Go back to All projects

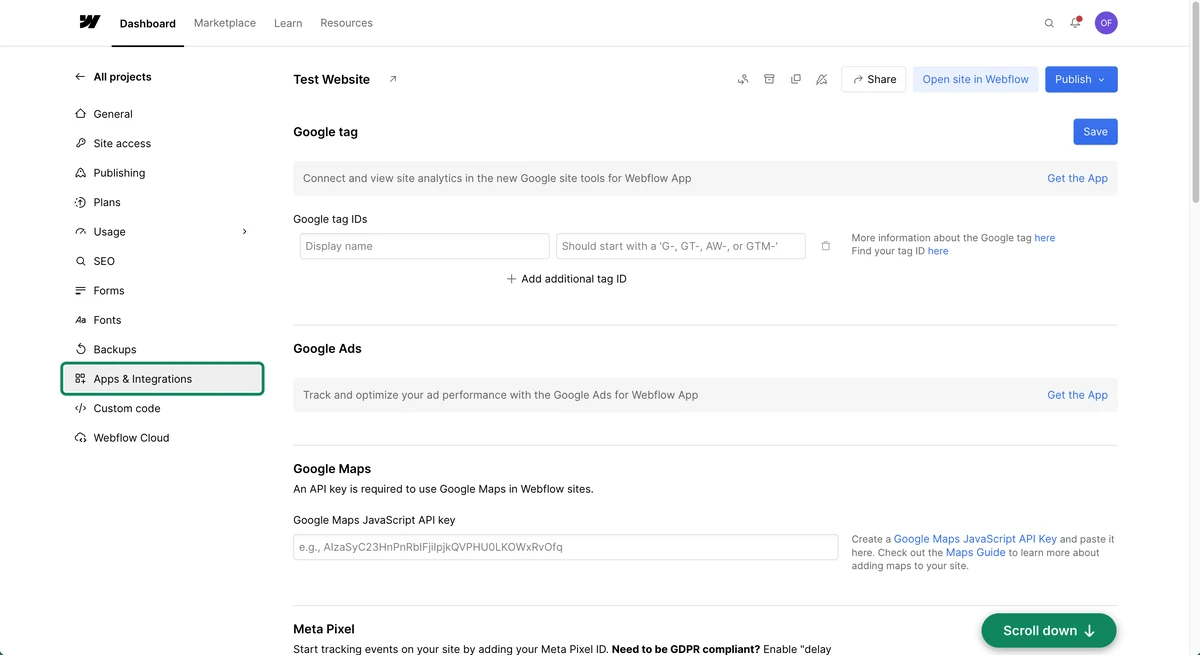pyautogui.click(x=113, y=77)
